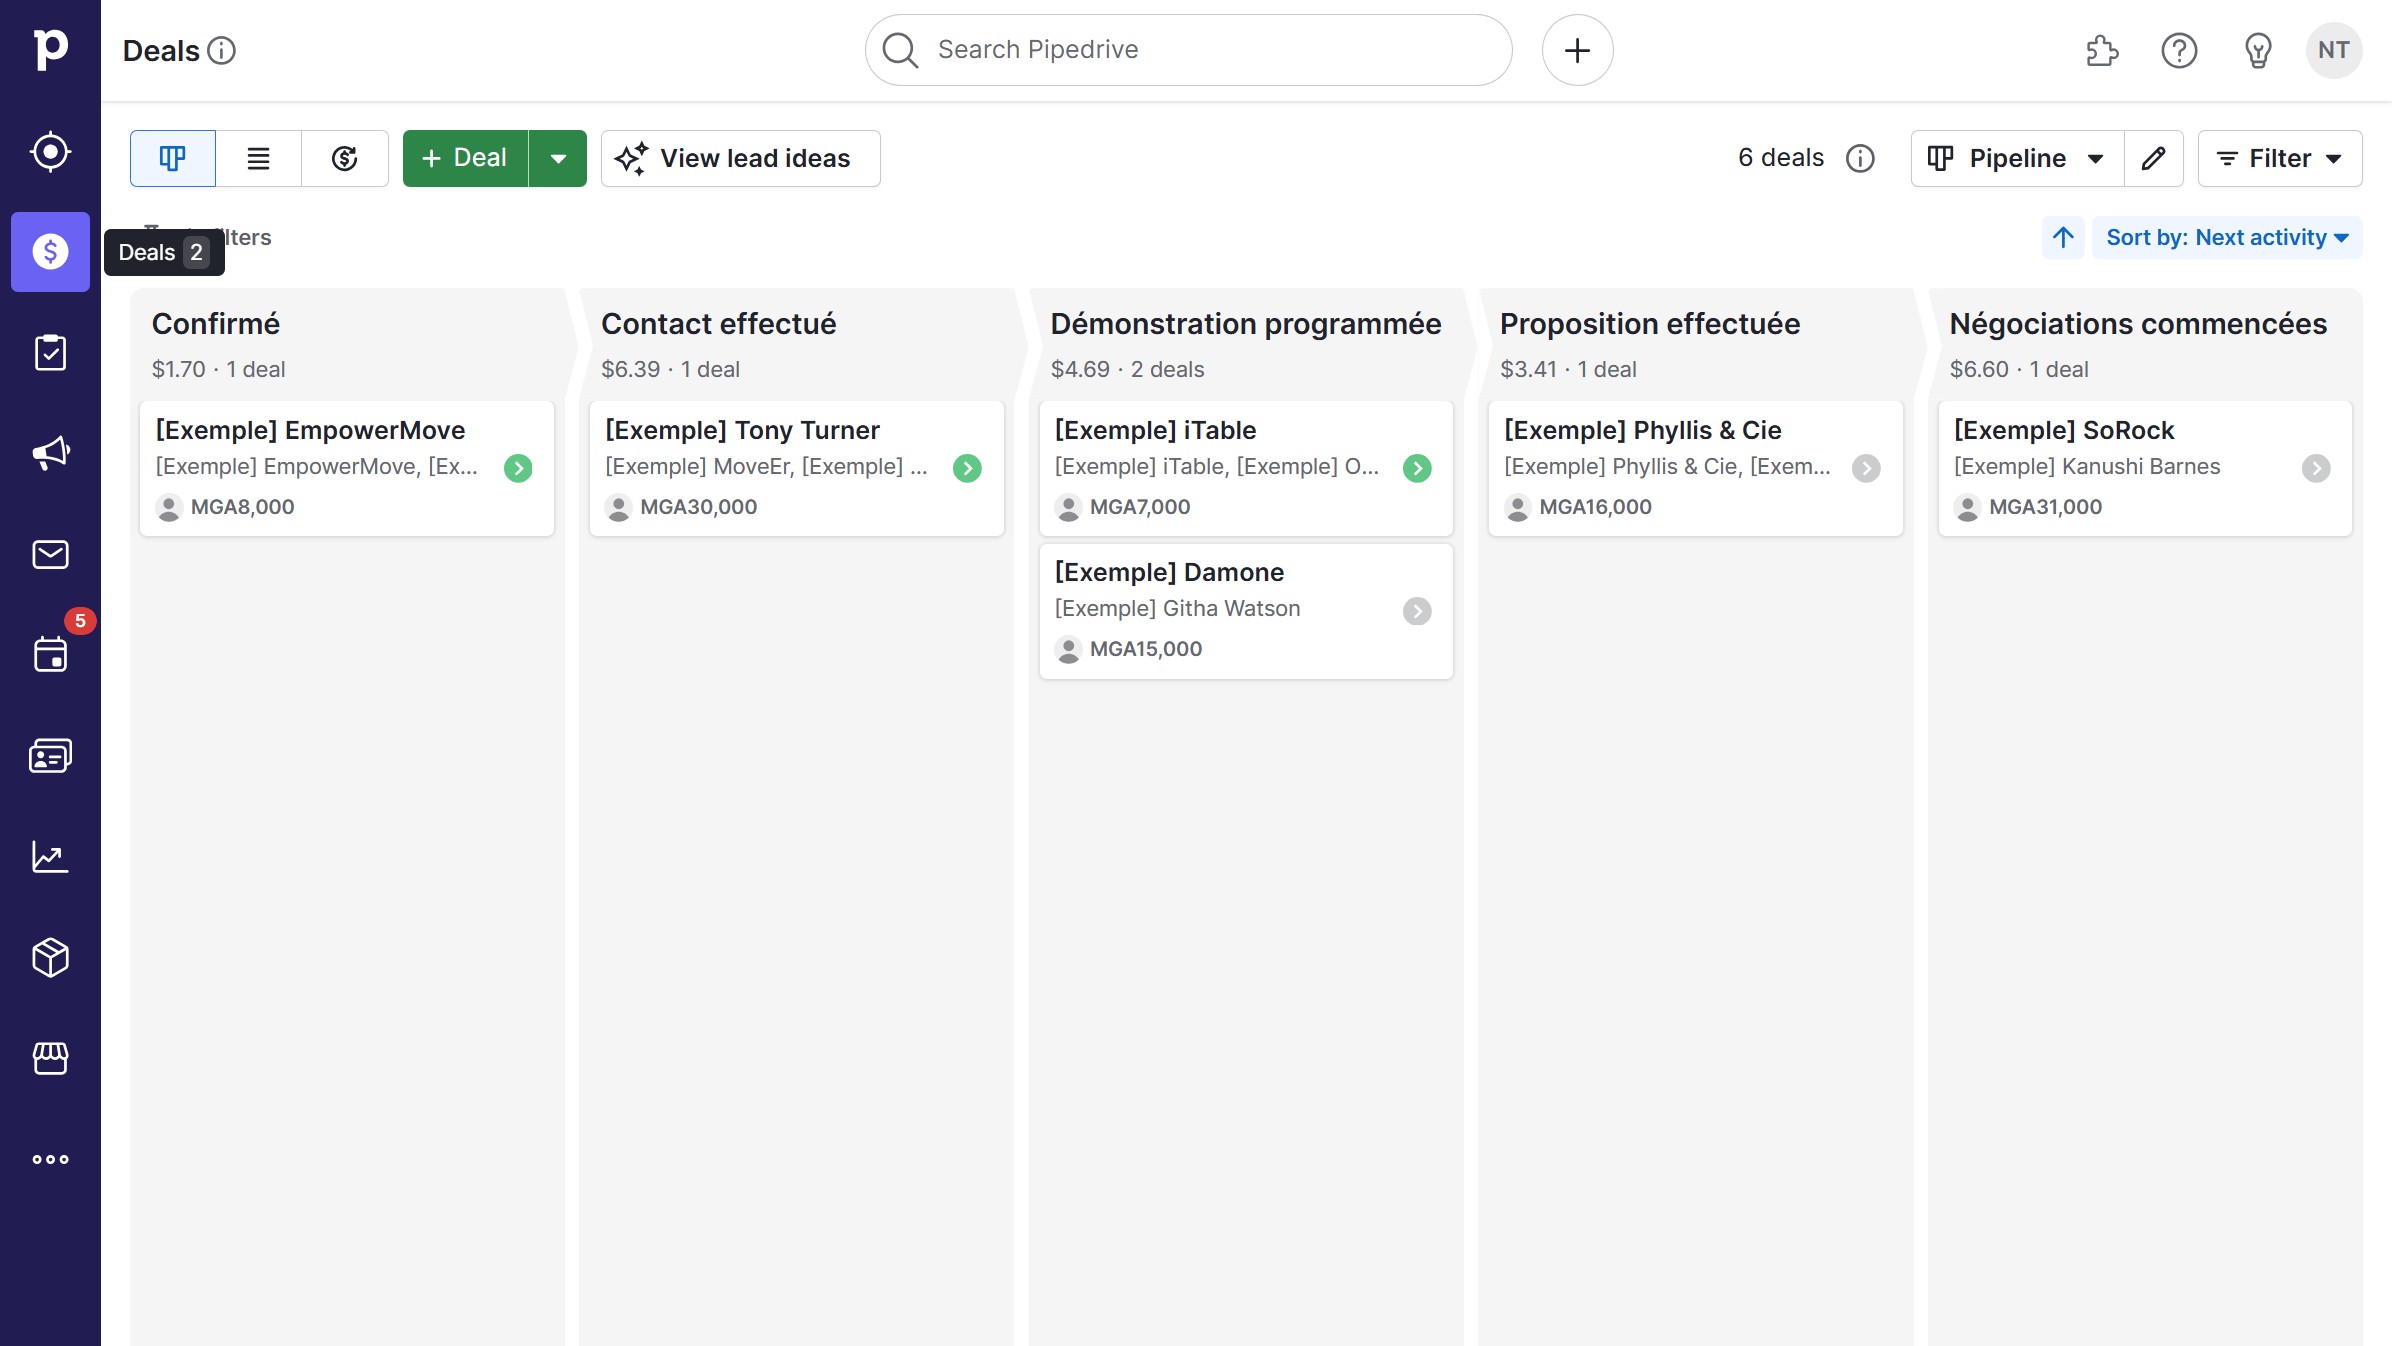
Task: Expand the Deal button dropdown arrow
Action: coord(559,158)
